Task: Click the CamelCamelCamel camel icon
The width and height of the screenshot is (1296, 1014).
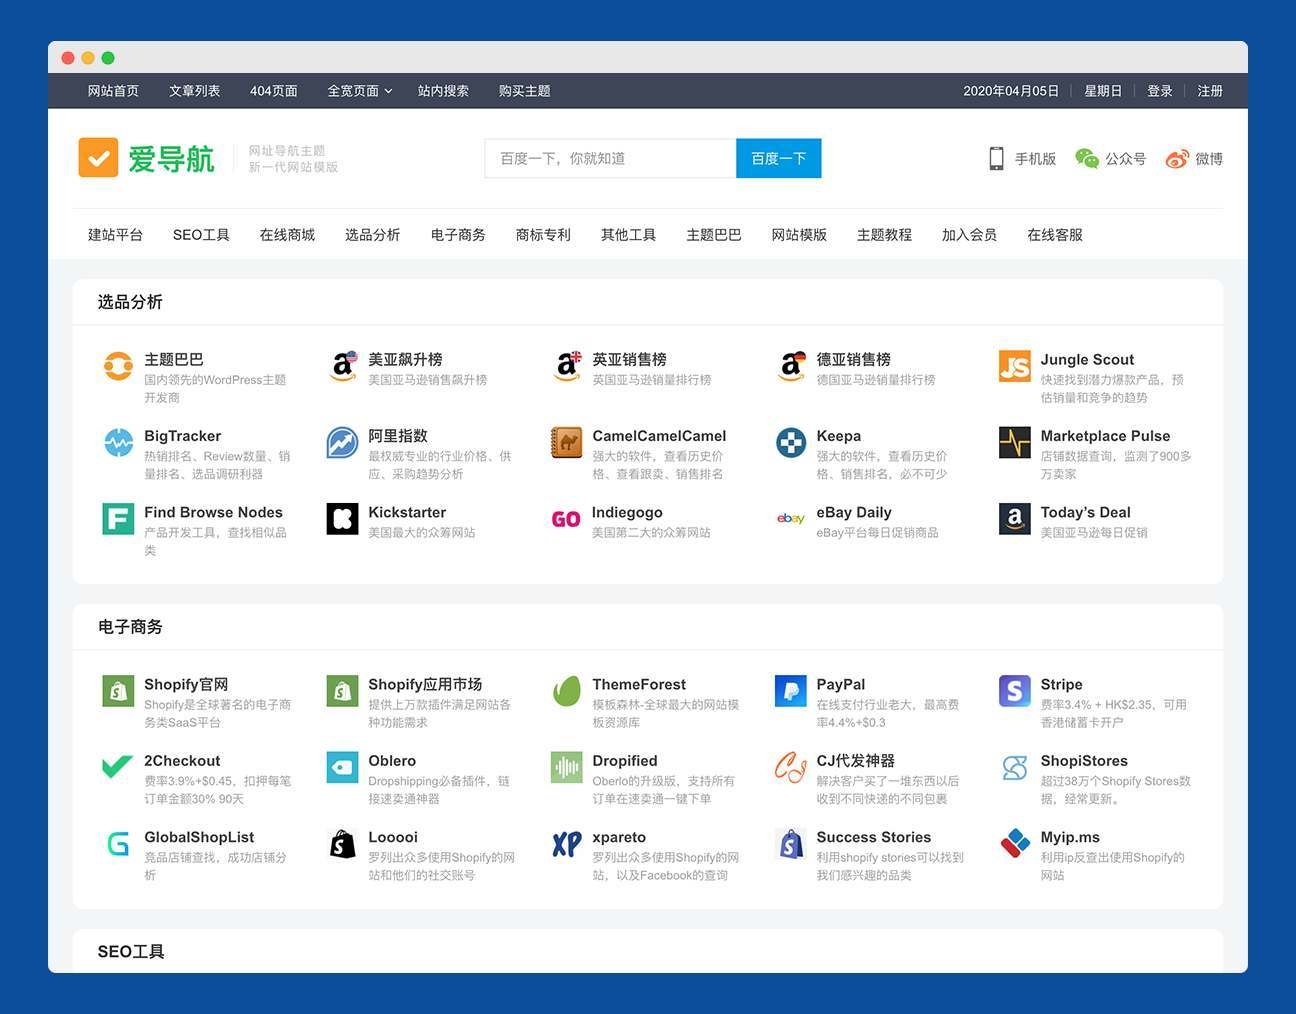Action: pos(566,443)
